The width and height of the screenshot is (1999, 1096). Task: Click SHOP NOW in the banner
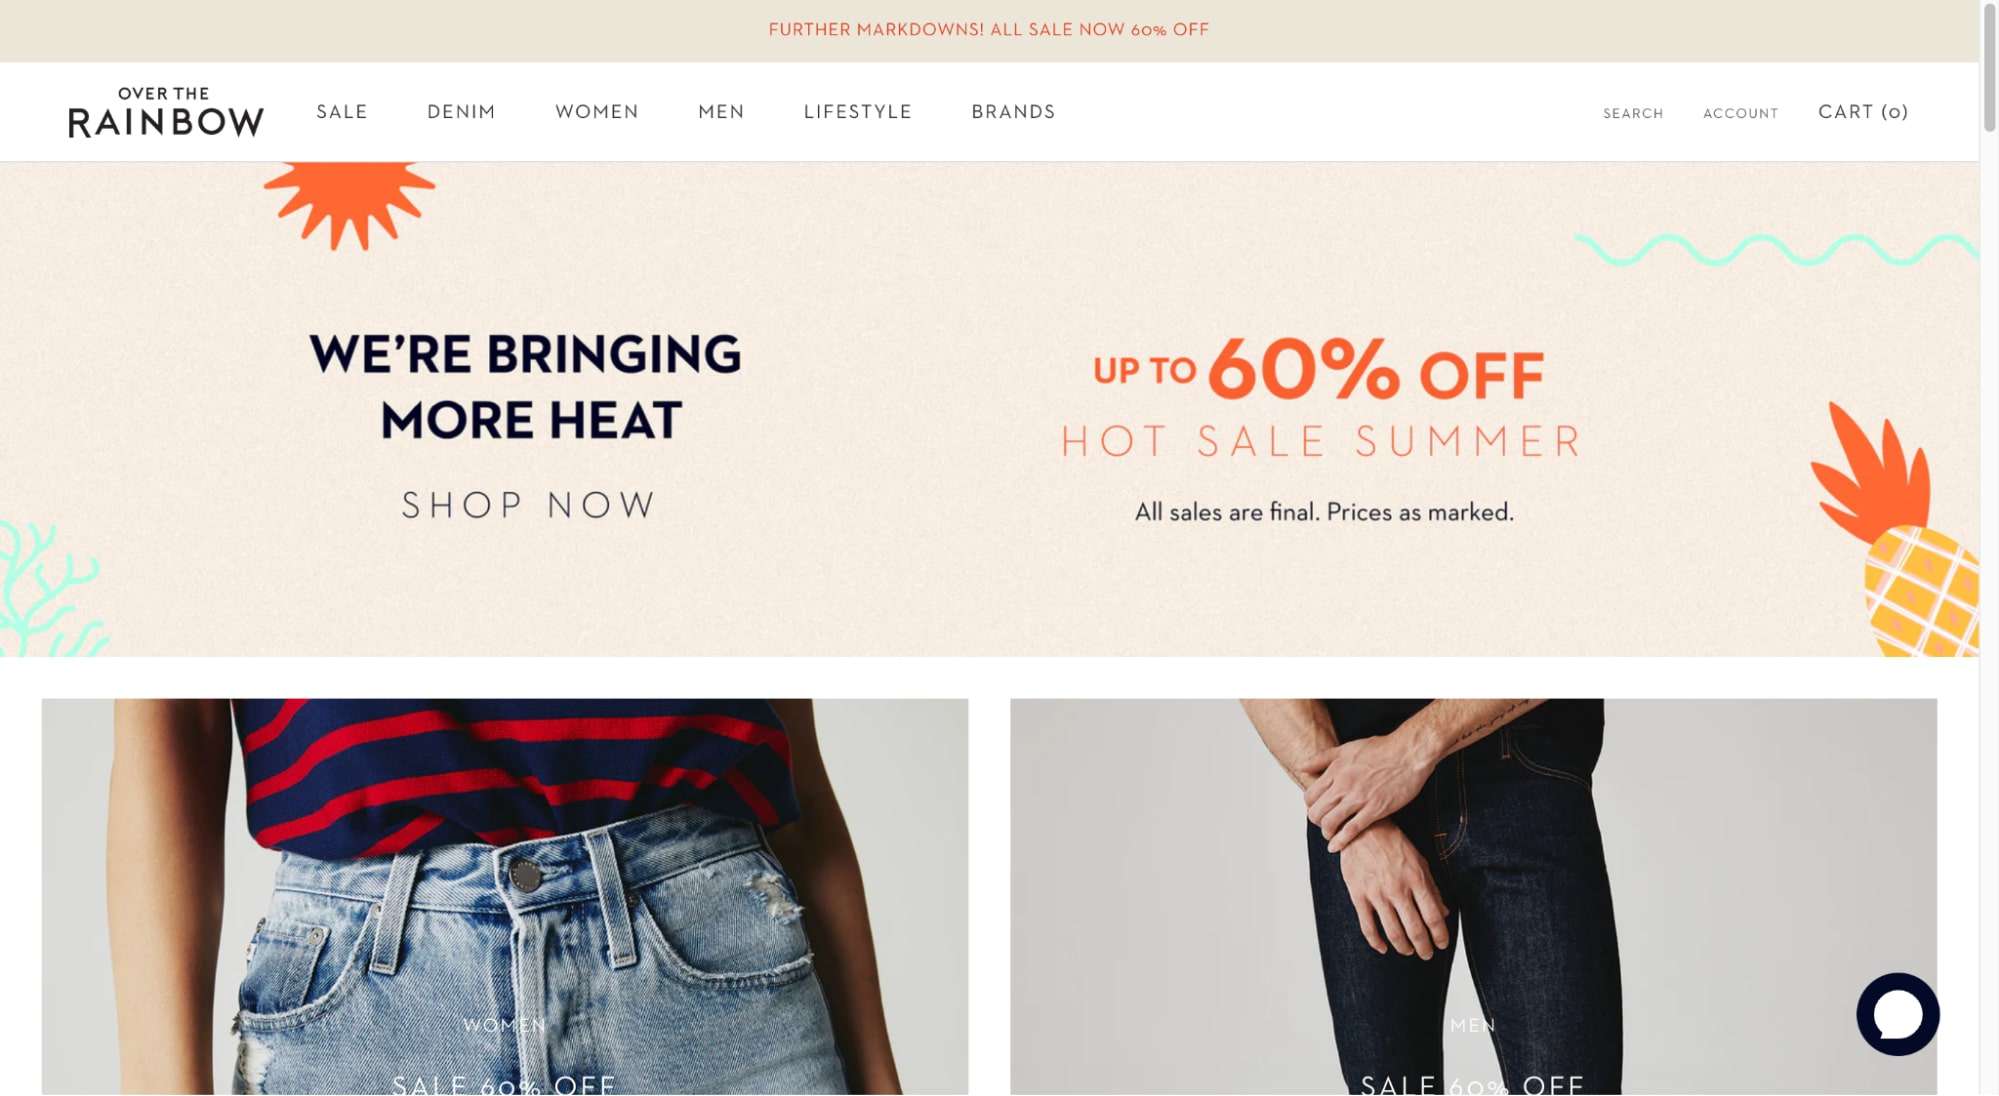click(x=529, y=505)
